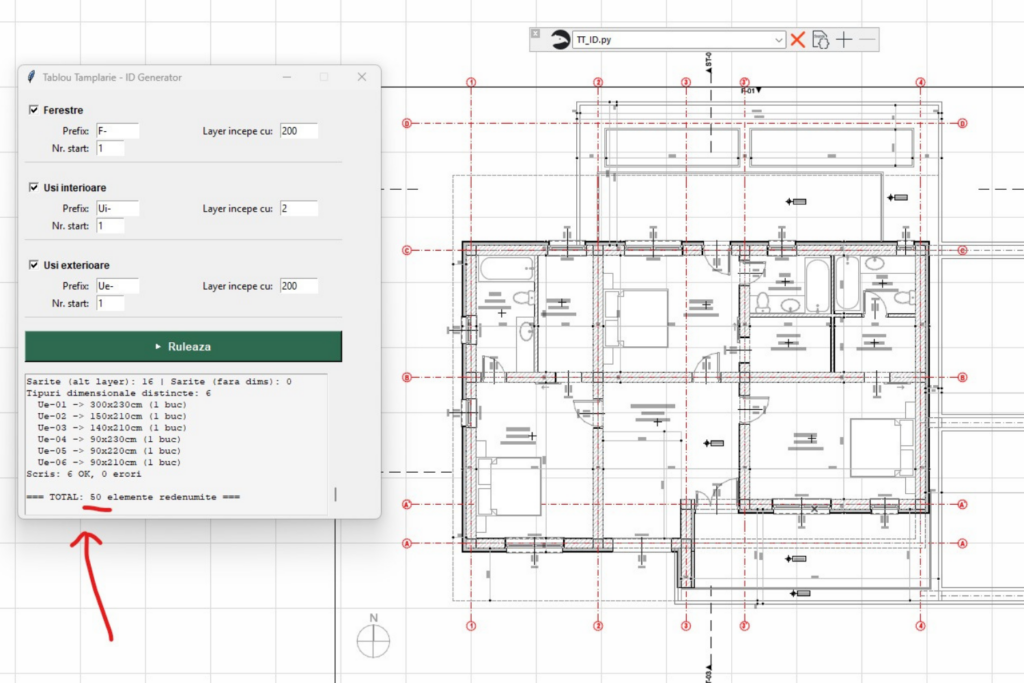Screen dimensions: 1024x683
Task: Click the 'Ue-05 -> 90x220cm (1 buc)' output line
Action: (109, 451)
